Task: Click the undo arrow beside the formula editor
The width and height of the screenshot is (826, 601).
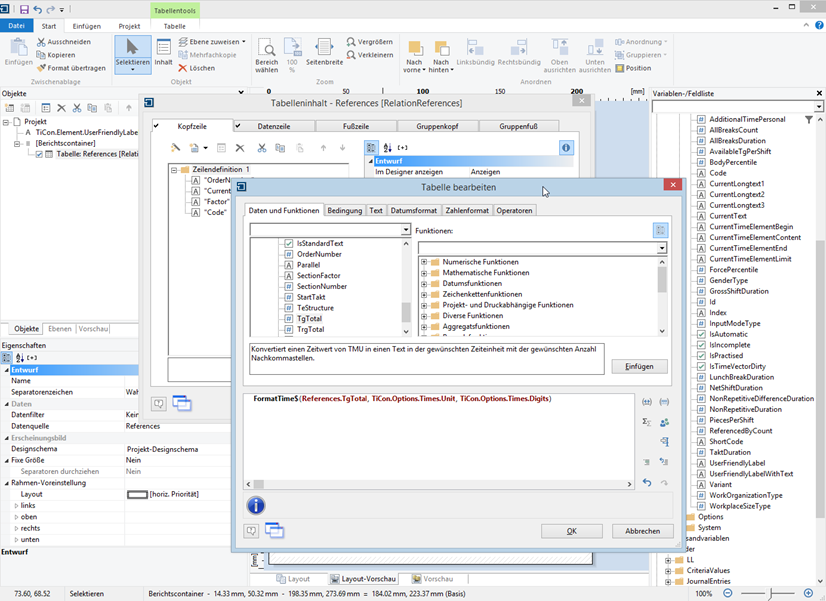Action: click(647, 482)
